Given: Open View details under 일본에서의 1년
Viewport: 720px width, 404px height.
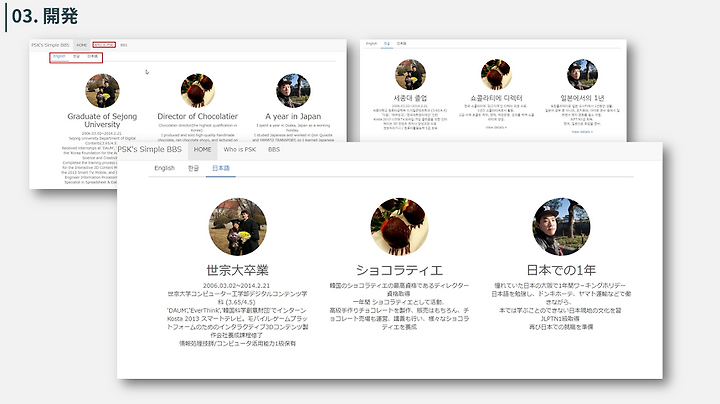Looking at the screenshot, I should [x=582, y=132].
